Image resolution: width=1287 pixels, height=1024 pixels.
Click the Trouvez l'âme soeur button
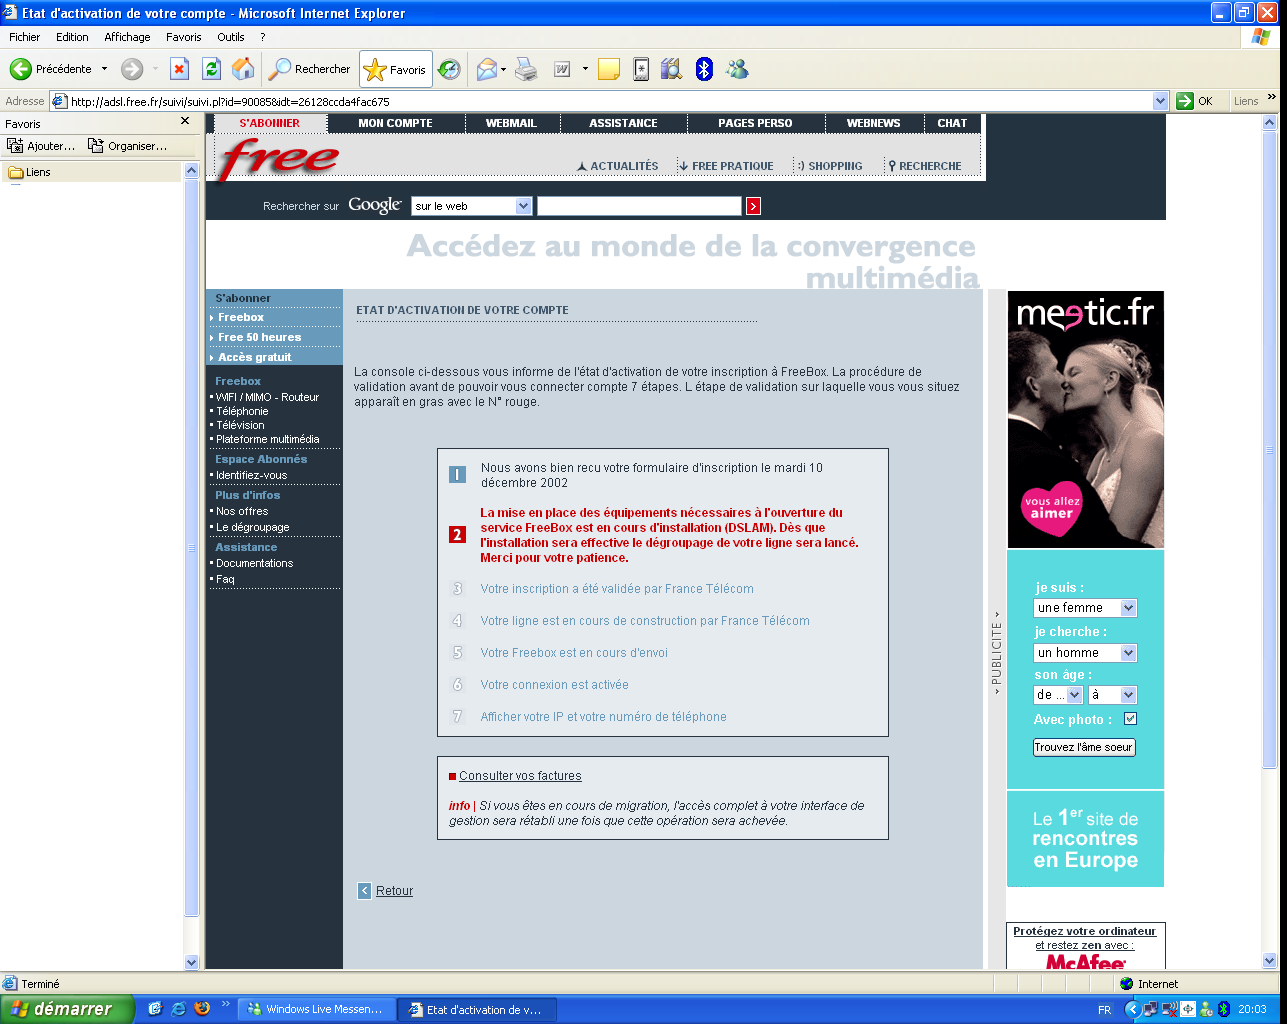point(1084,747)
